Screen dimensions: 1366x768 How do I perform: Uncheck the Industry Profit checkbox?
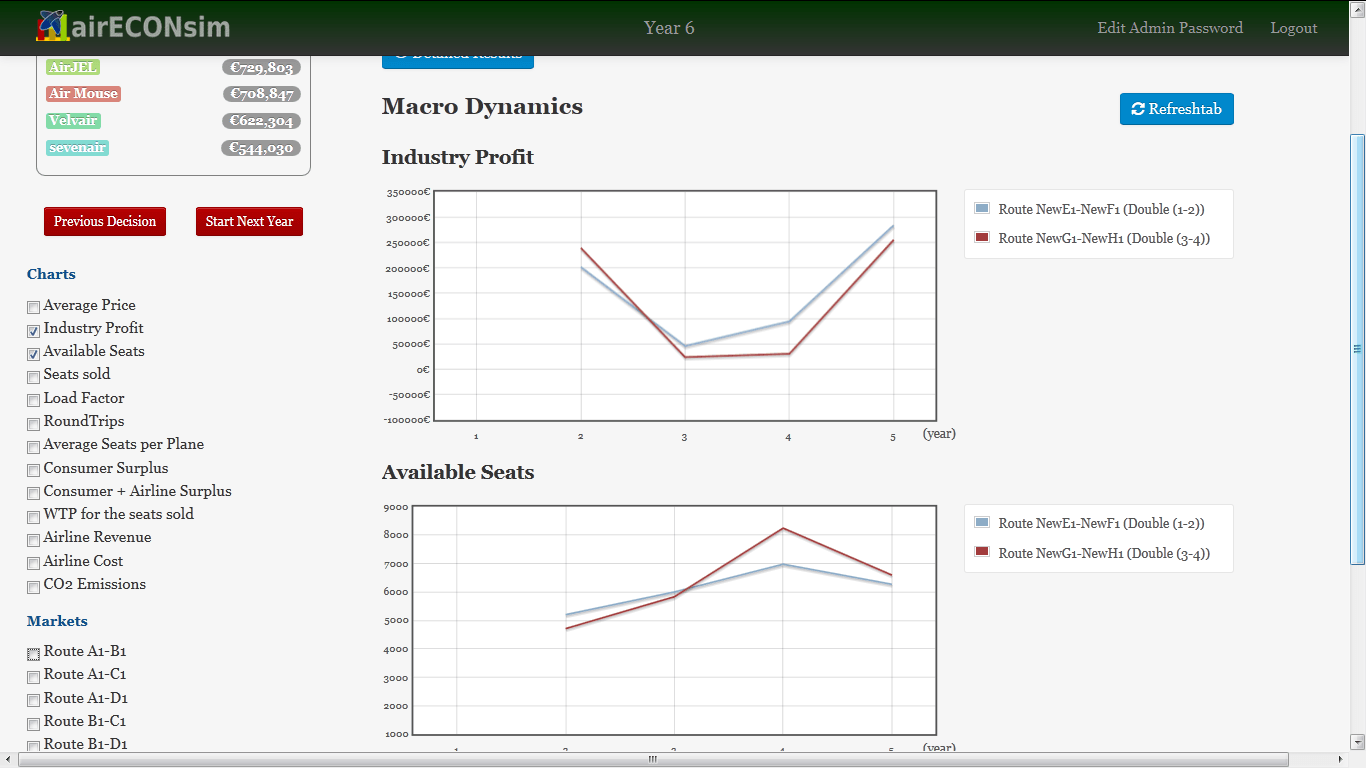(33, 330)
